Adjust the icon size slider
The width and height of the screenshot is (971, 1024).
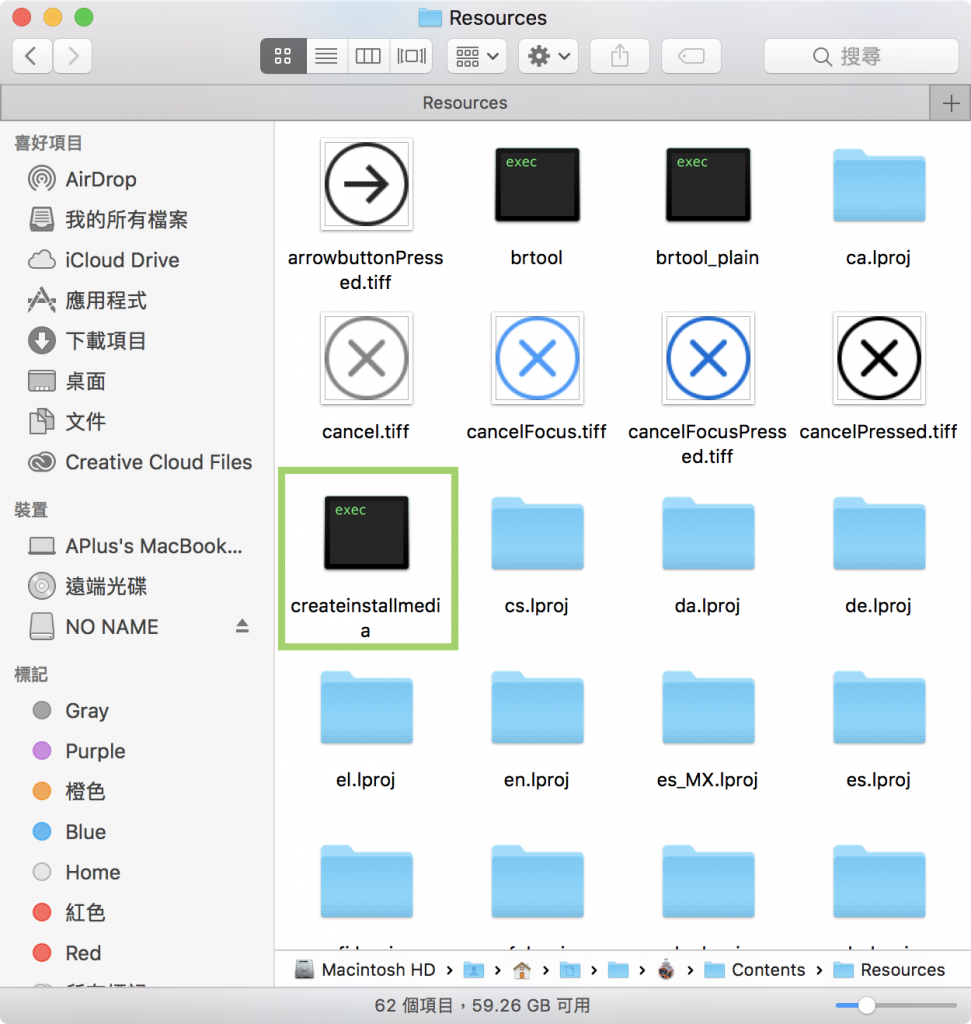pyautogui.click(x=896, y=1006)
